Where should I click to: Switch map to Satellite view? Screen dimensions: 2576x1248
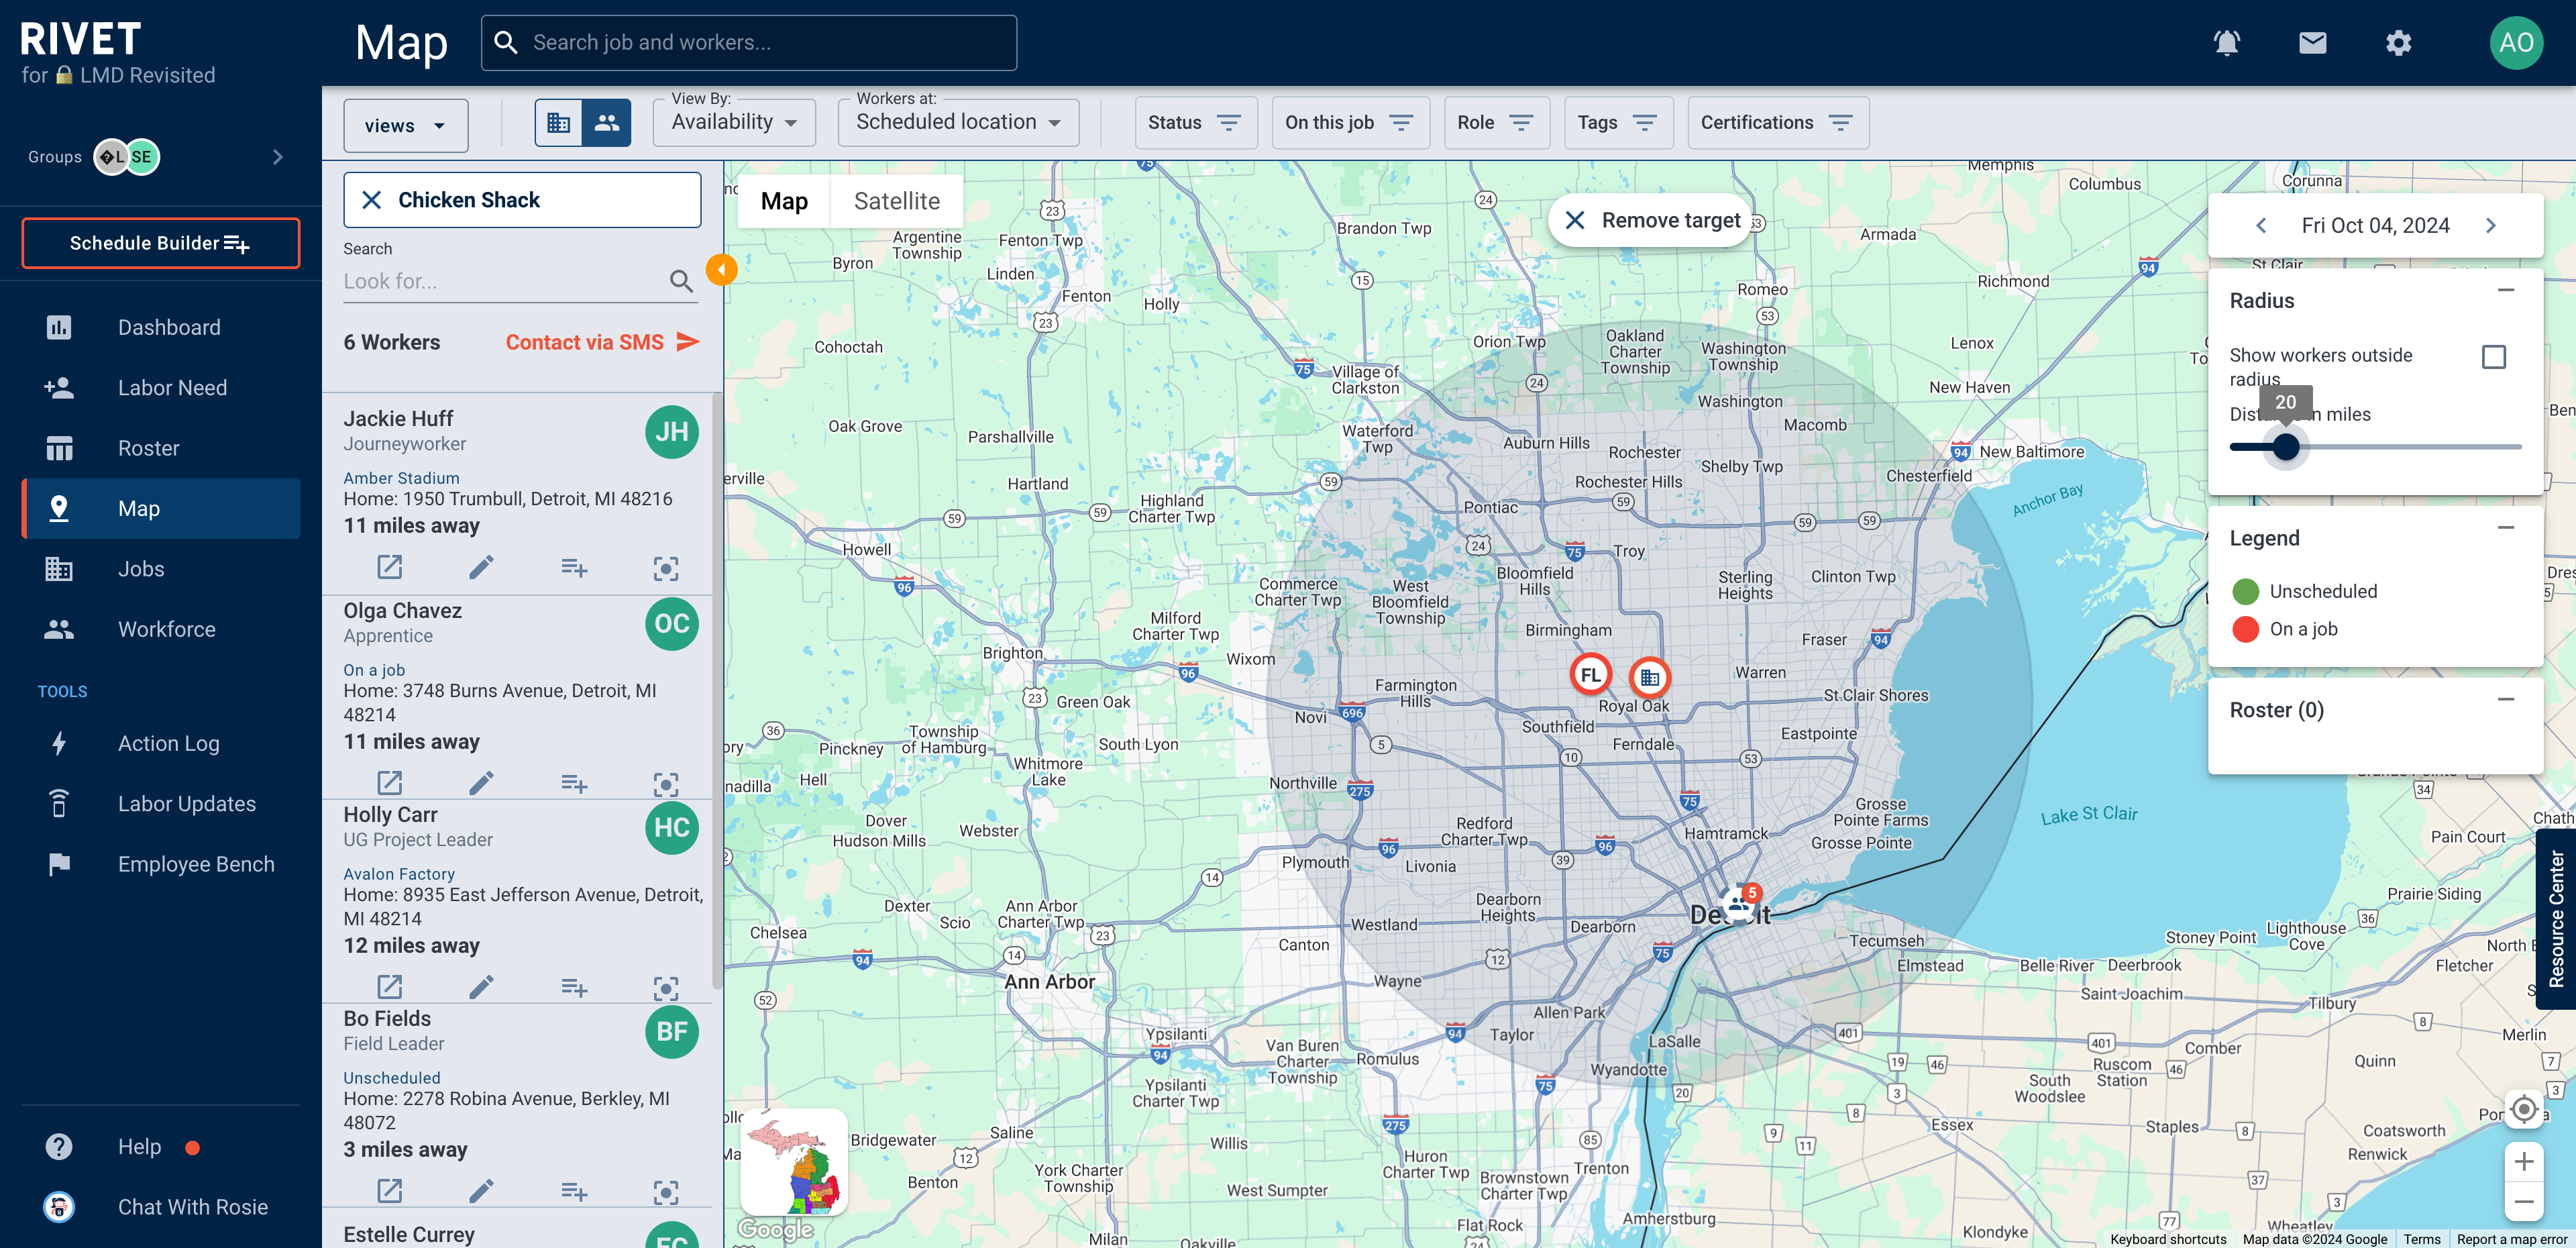896,201
